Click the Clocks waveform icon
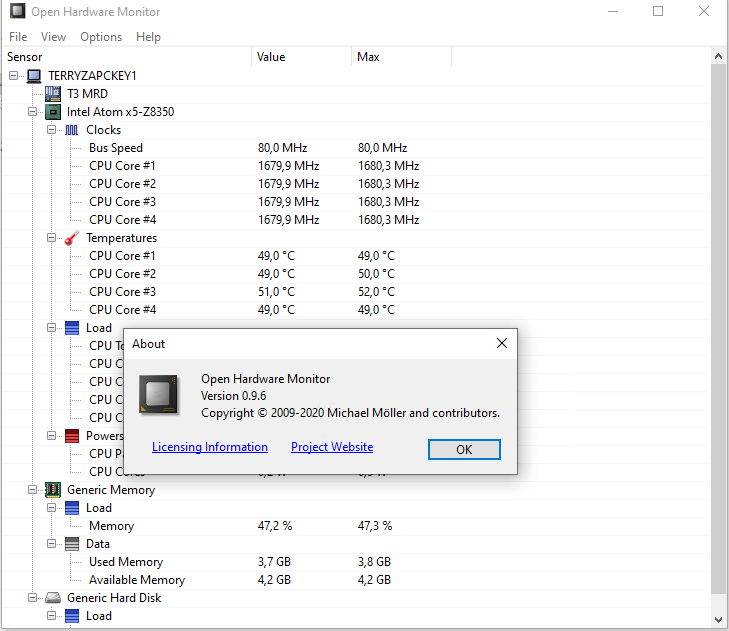The width and height of the screenshot is (729, 631). pos(72,130)
